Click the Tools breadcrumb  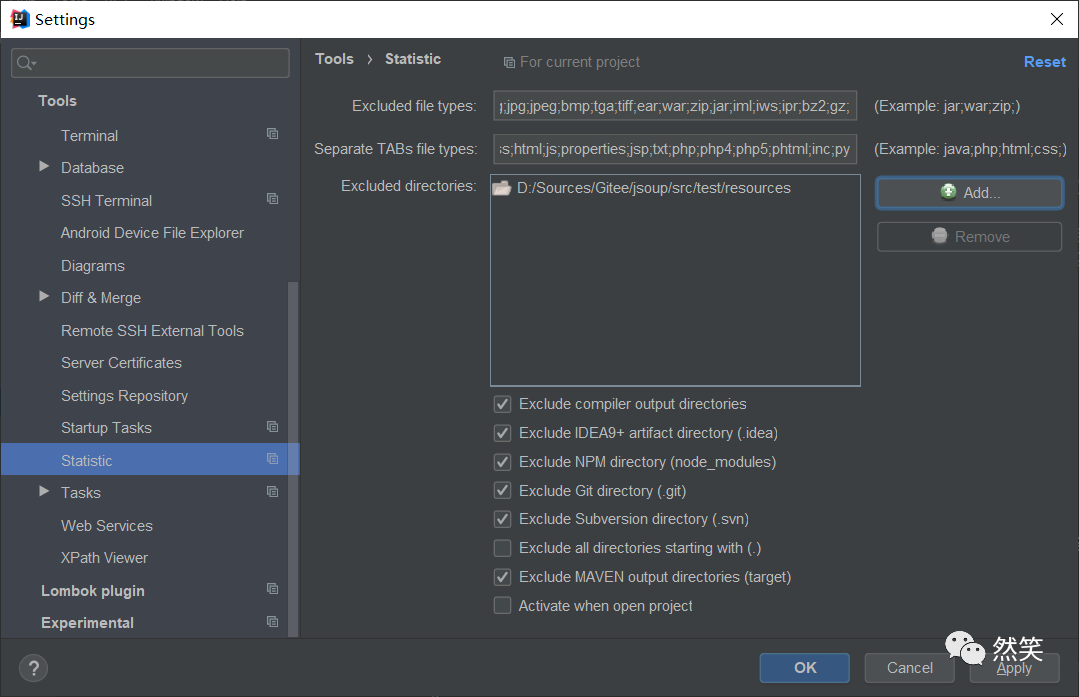[334, 59]
